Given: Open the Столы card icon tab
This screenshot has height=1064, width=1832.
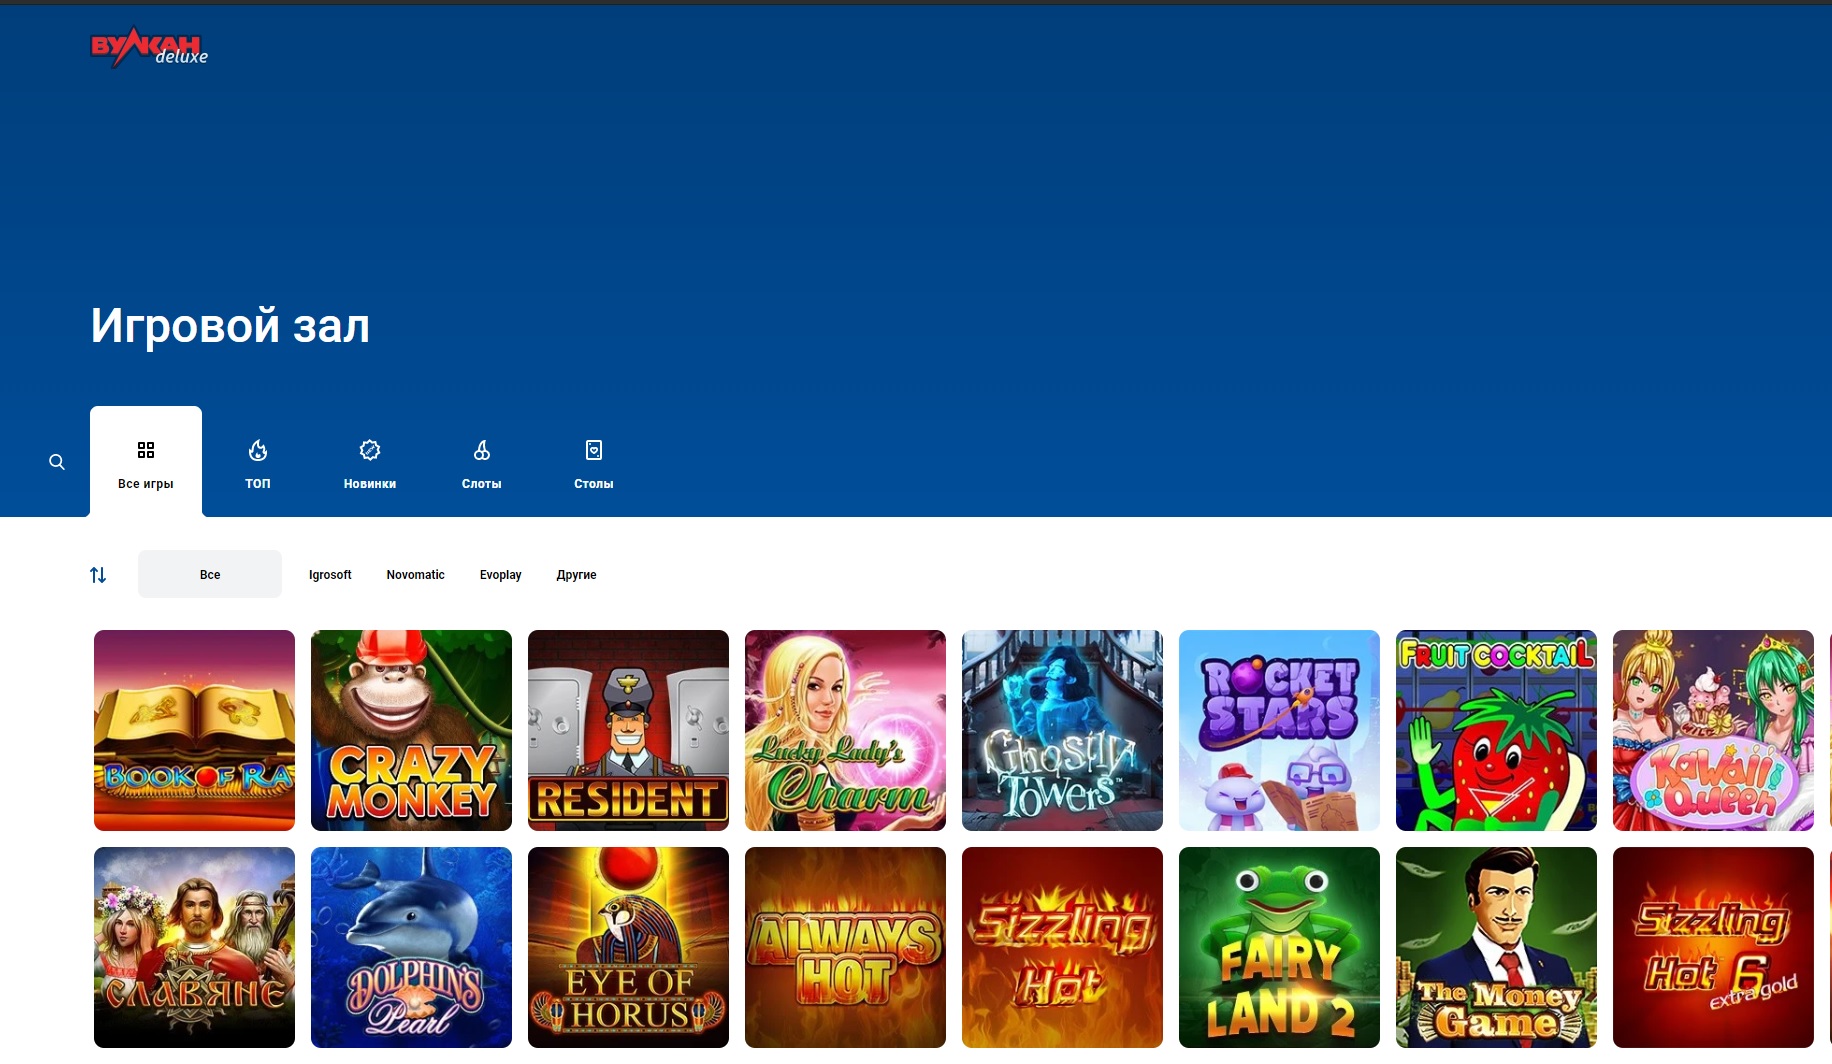Looking at the screenshot, I should pyautogui.click(x=594, y=464).
